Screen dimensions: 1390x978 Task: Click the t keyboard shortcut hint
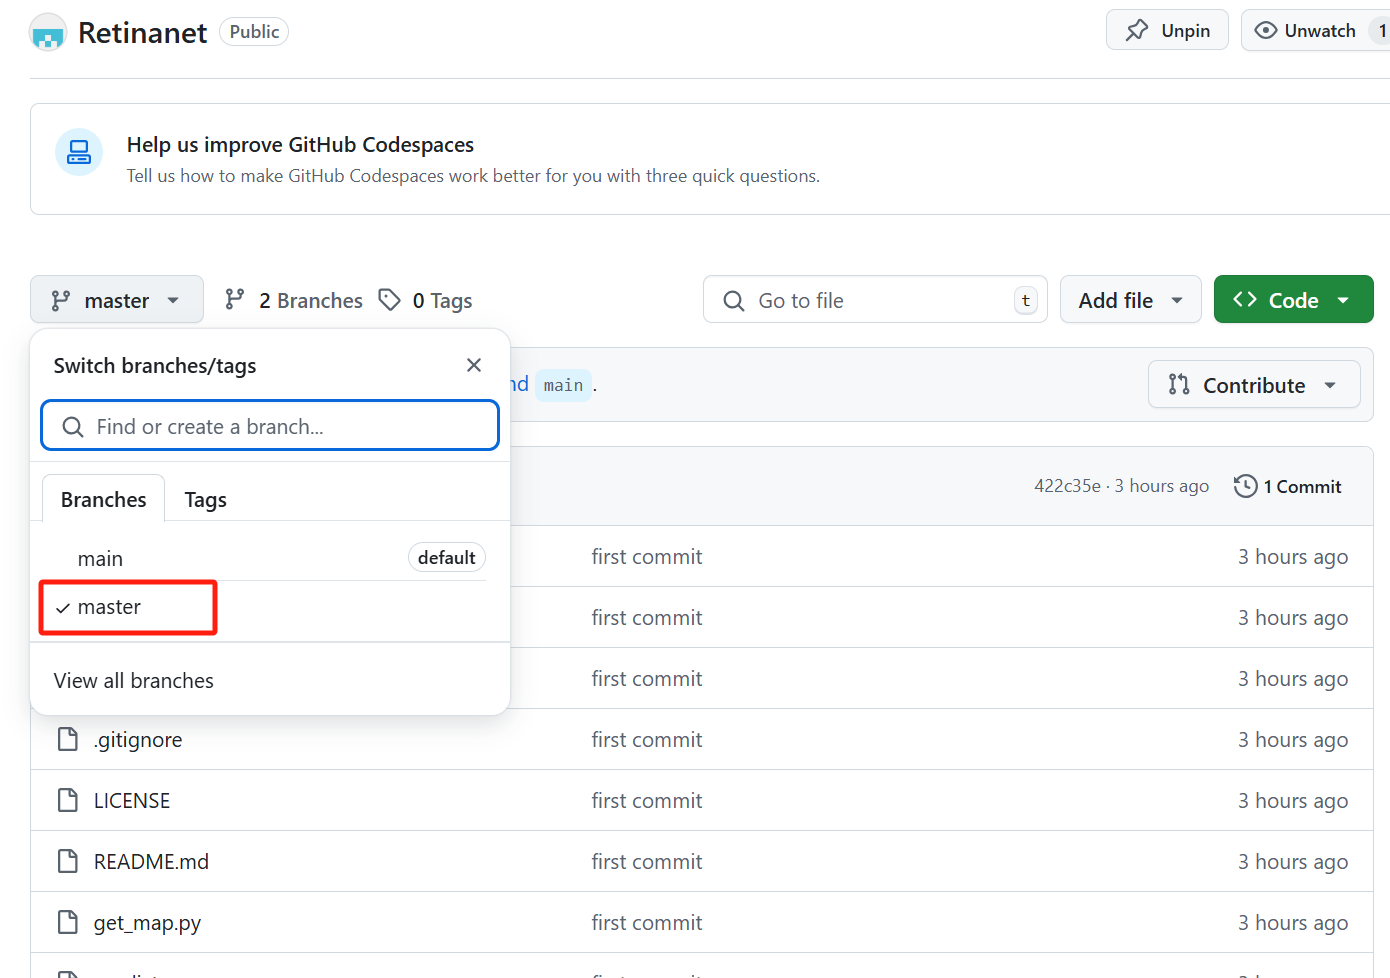[1025, 300]
